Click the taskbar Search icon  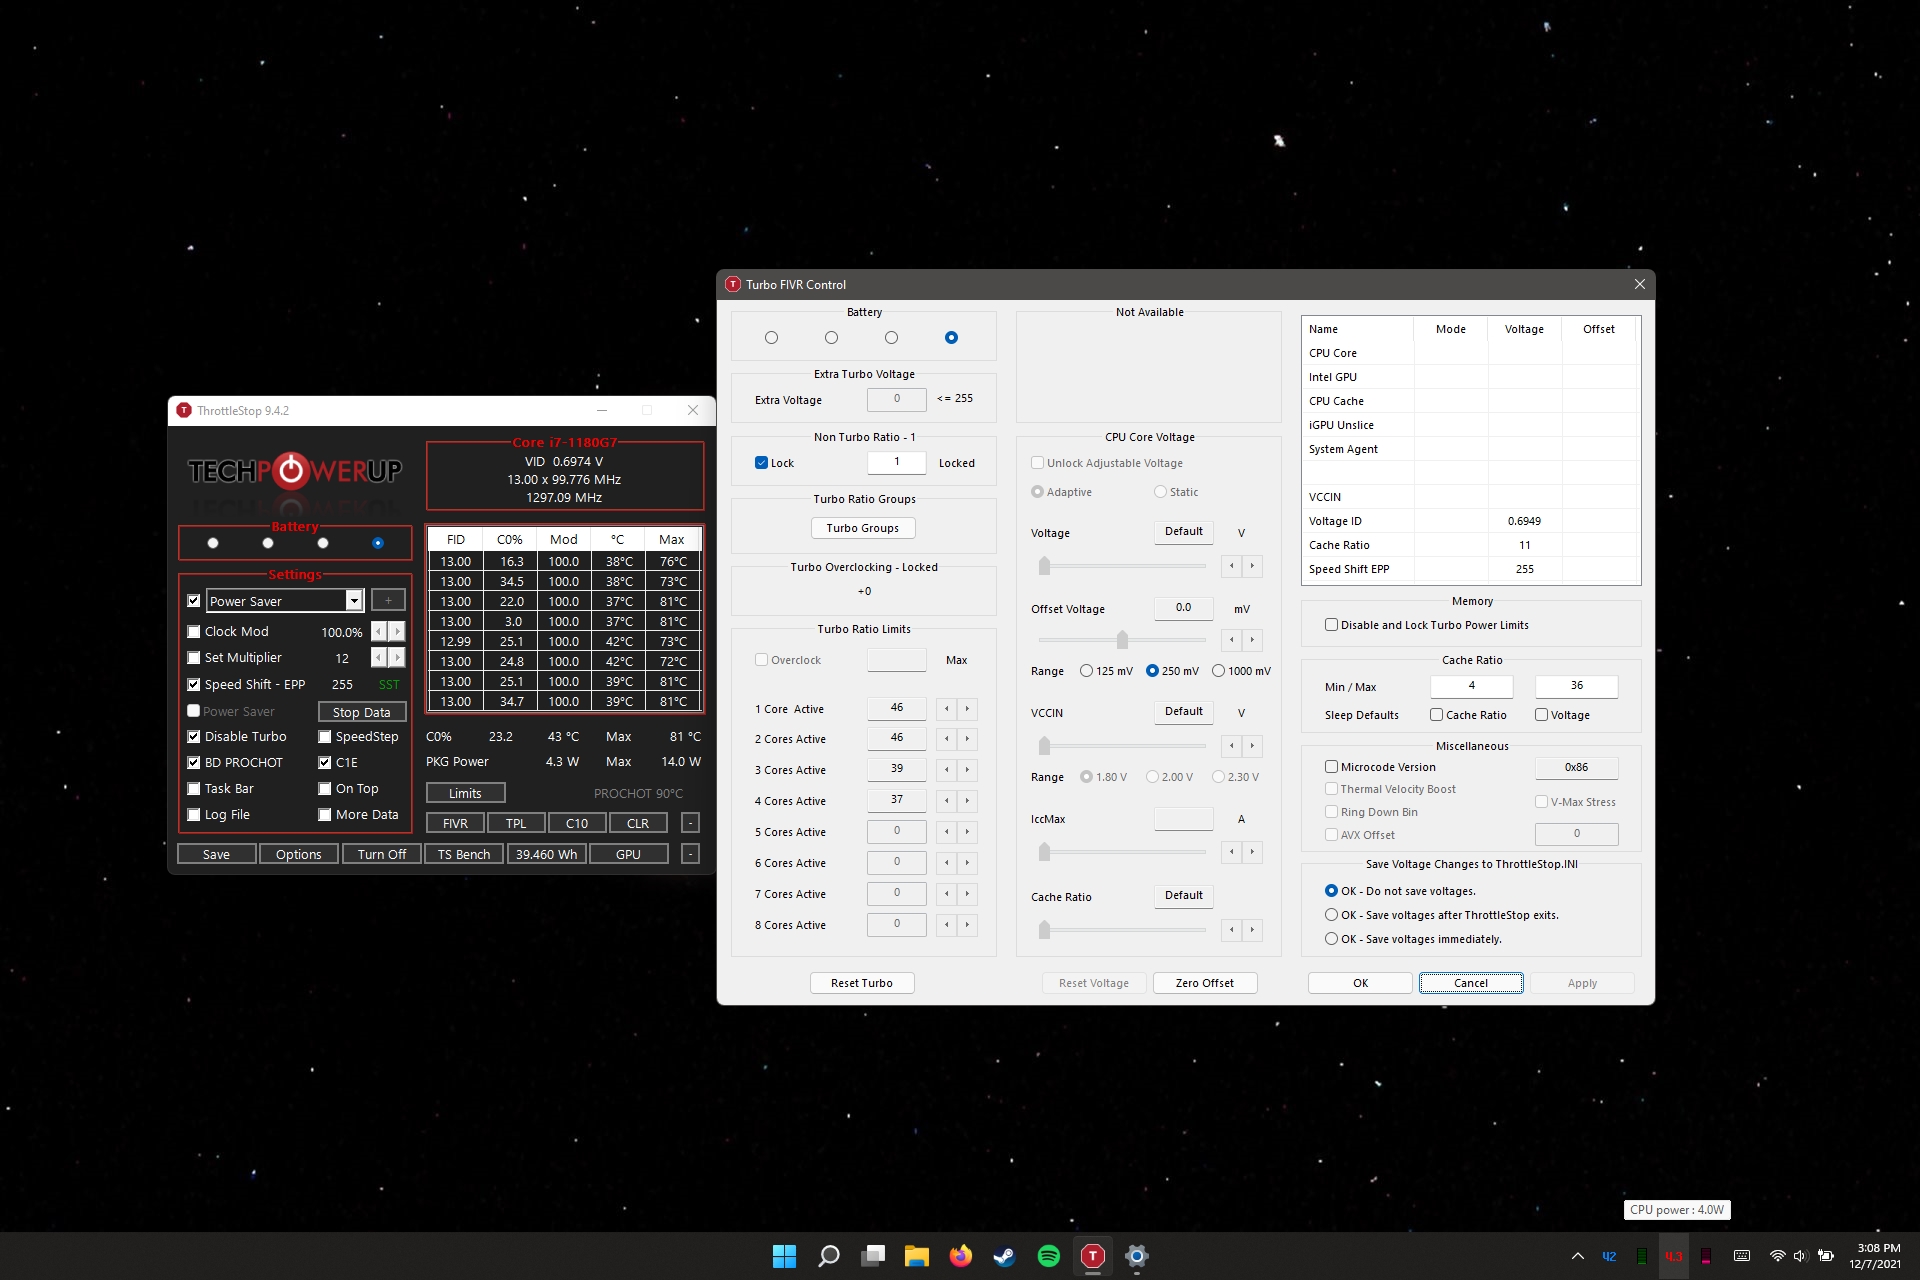[828, 1256]
